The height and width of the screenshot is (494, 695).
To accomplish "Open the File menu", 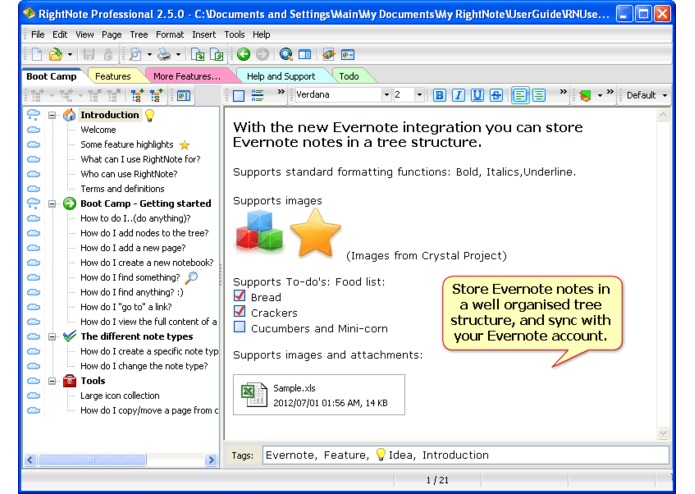I will coord(38,35).
